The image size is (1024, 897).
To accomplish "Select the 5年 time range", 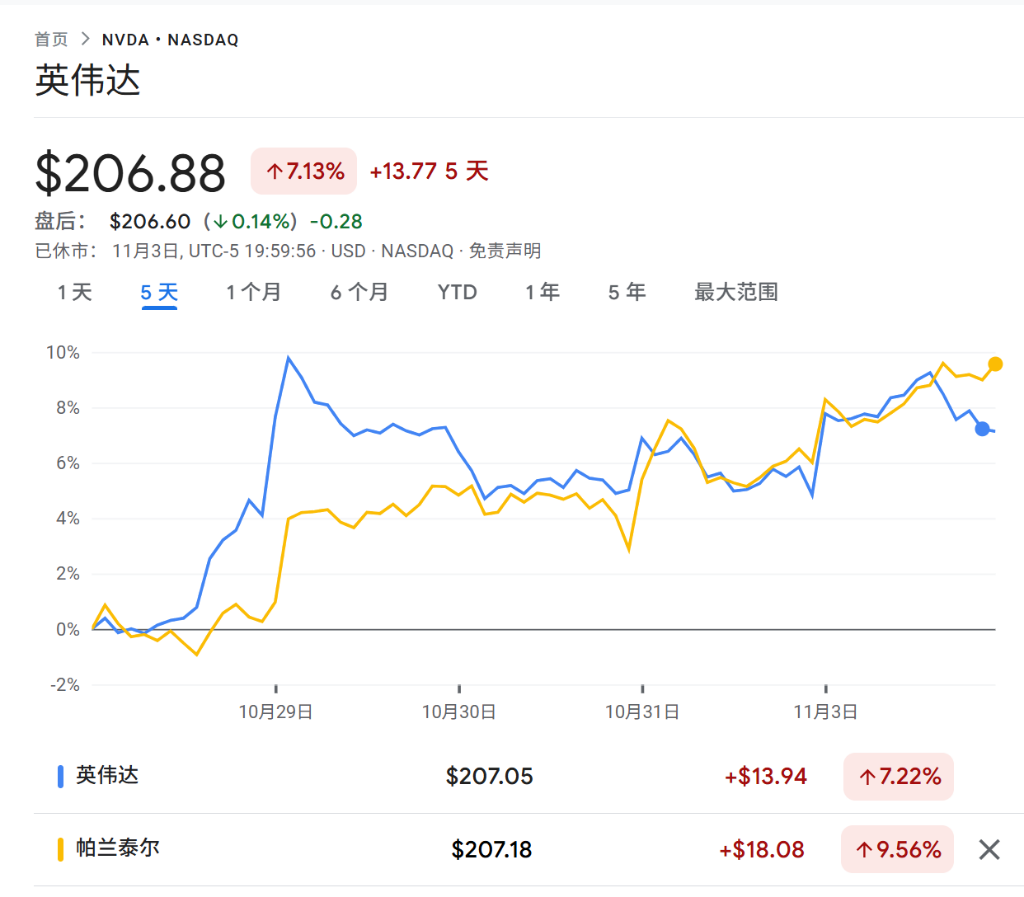I will 626,292.
